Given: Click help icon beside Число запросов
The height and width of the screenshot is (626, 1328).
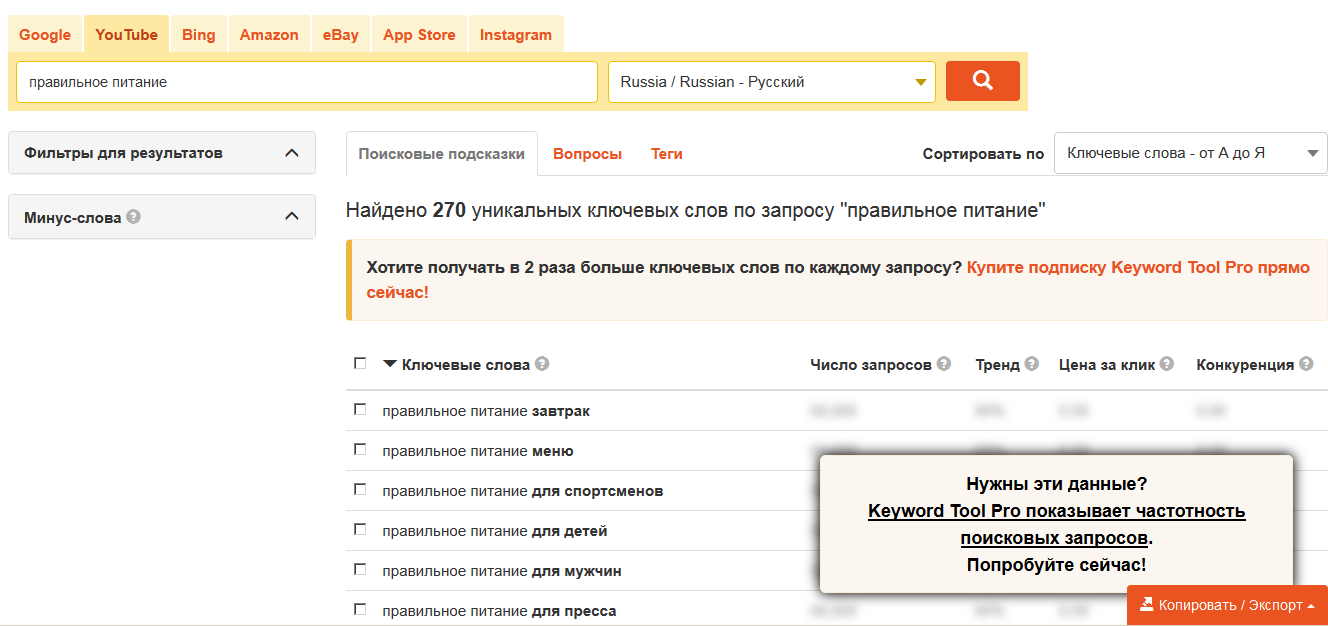Looking at the screenshot, I should (944, 364).
